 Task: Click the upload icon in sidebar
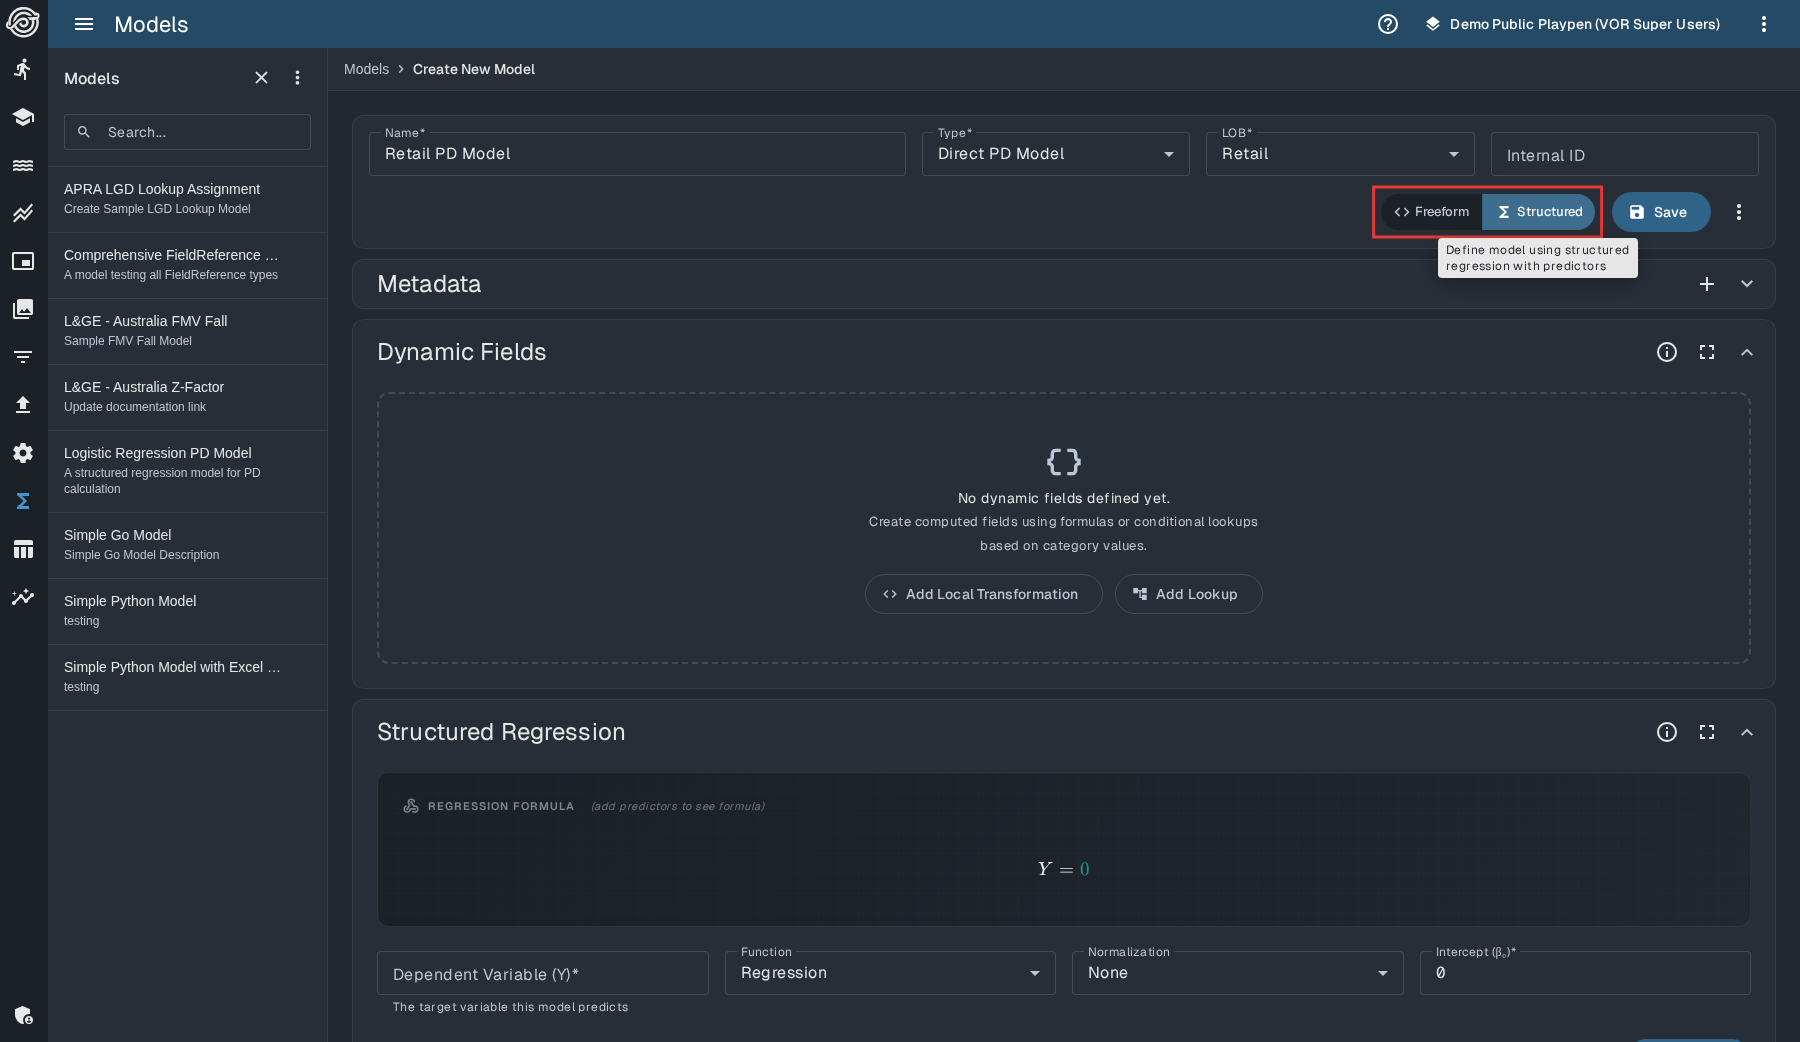(x=23, y=405)
